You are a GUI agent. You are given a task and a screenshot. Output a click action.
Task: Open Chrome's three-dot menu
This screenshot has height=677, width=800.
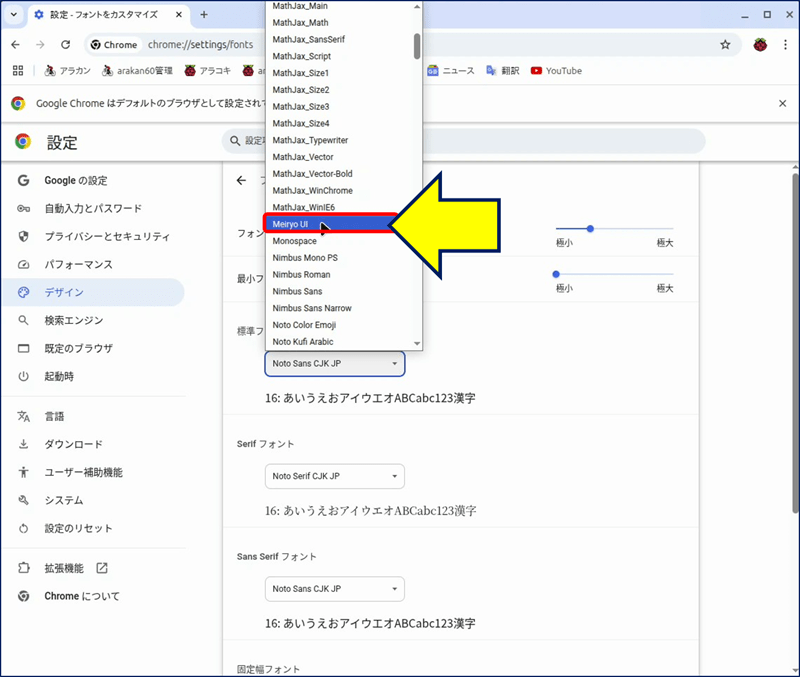(x=785, y=45)
